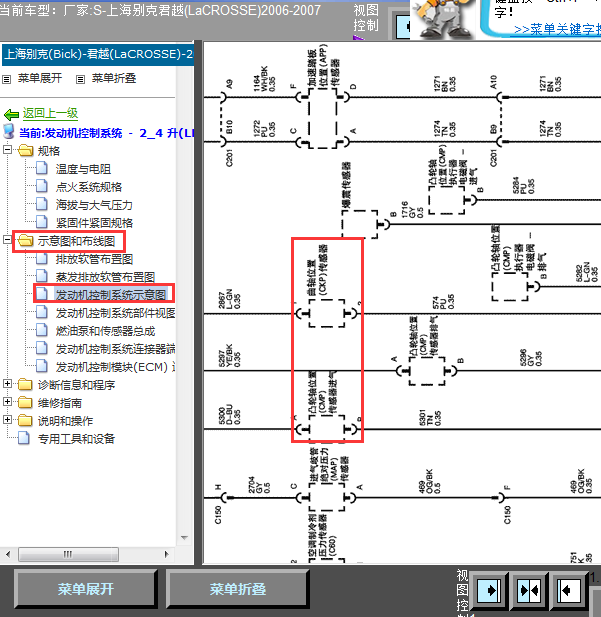Open the 紧固件紧固规格 document
This screenshot has height=617, width=601.
pos(94,223)
